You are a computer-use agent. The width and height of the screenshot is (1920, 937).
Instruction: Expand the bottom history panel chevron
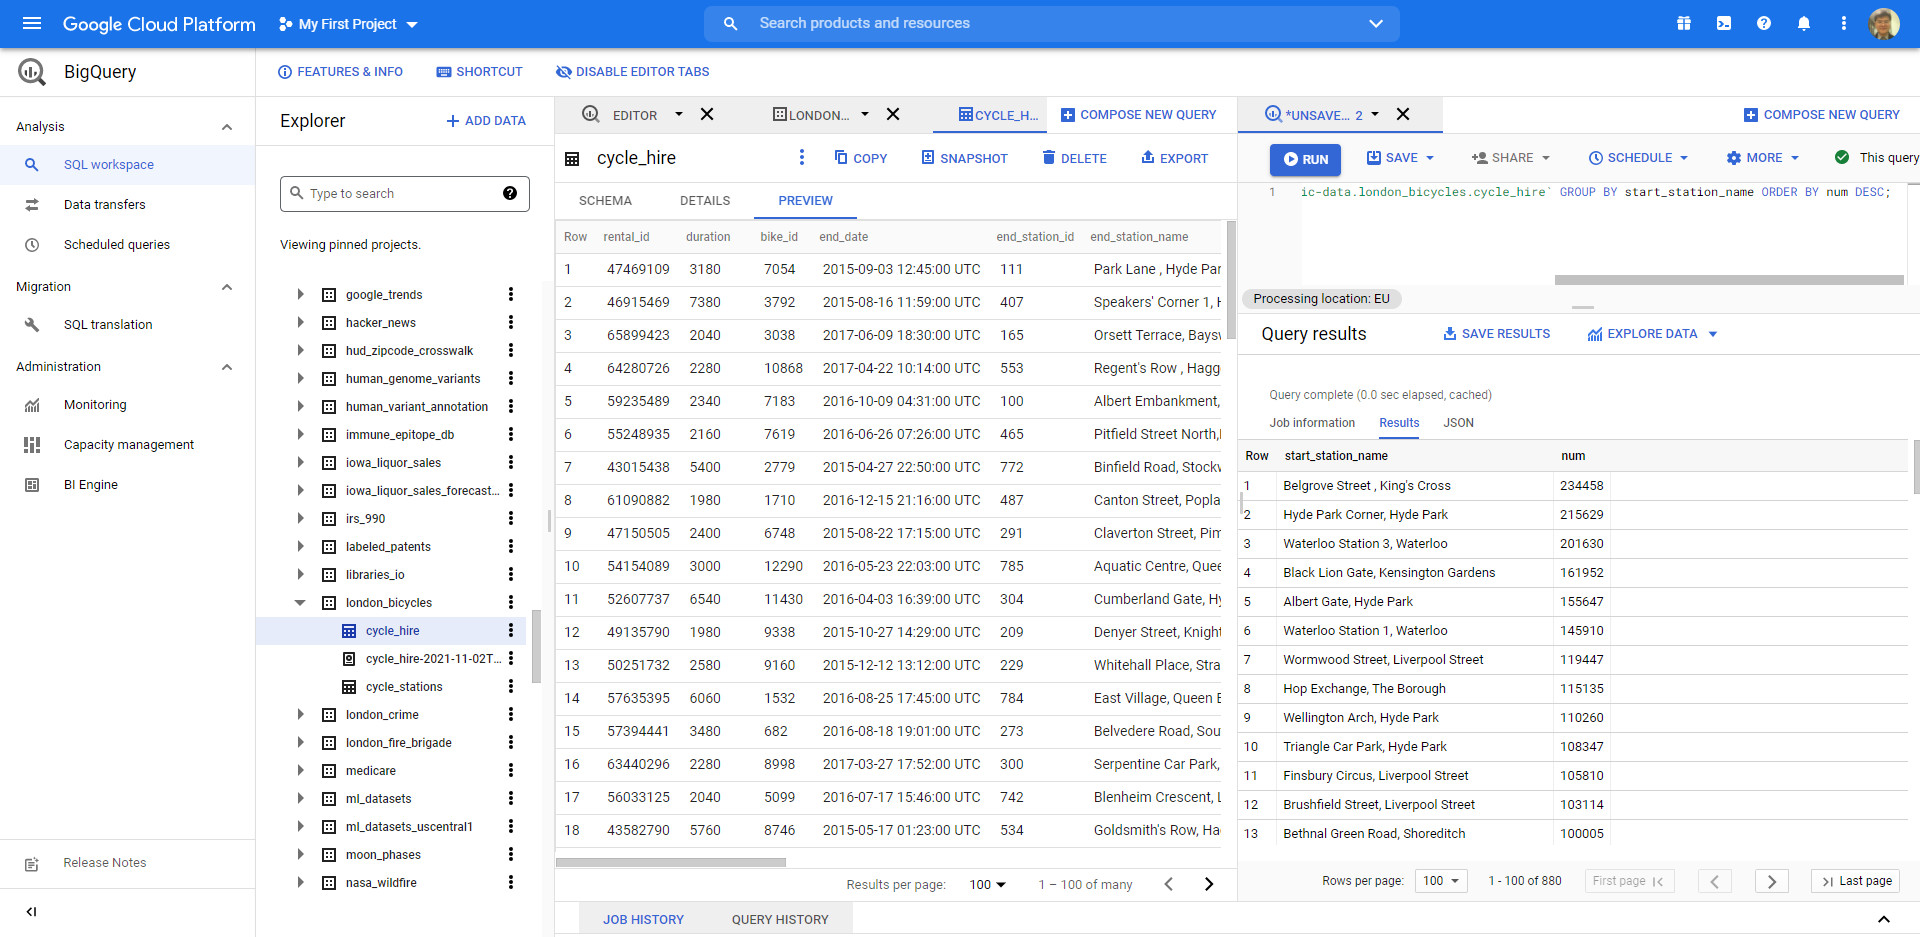1883,919
